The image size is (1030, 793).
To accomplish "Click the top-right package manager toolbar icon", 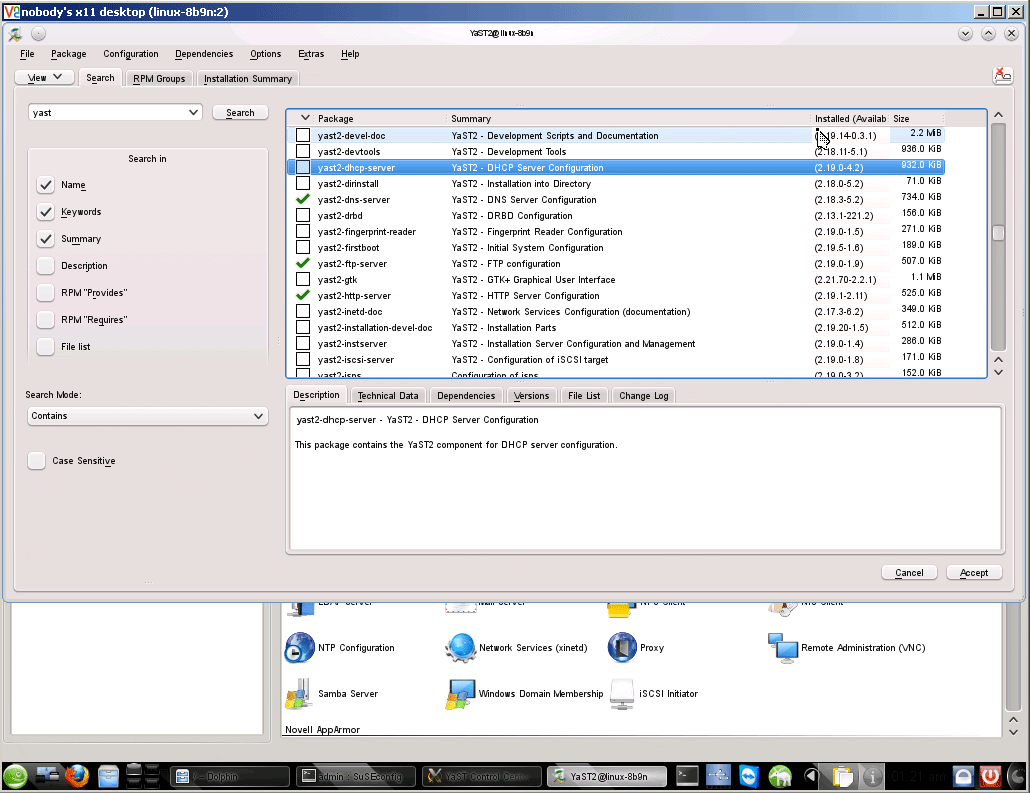I will (1002, 76).
